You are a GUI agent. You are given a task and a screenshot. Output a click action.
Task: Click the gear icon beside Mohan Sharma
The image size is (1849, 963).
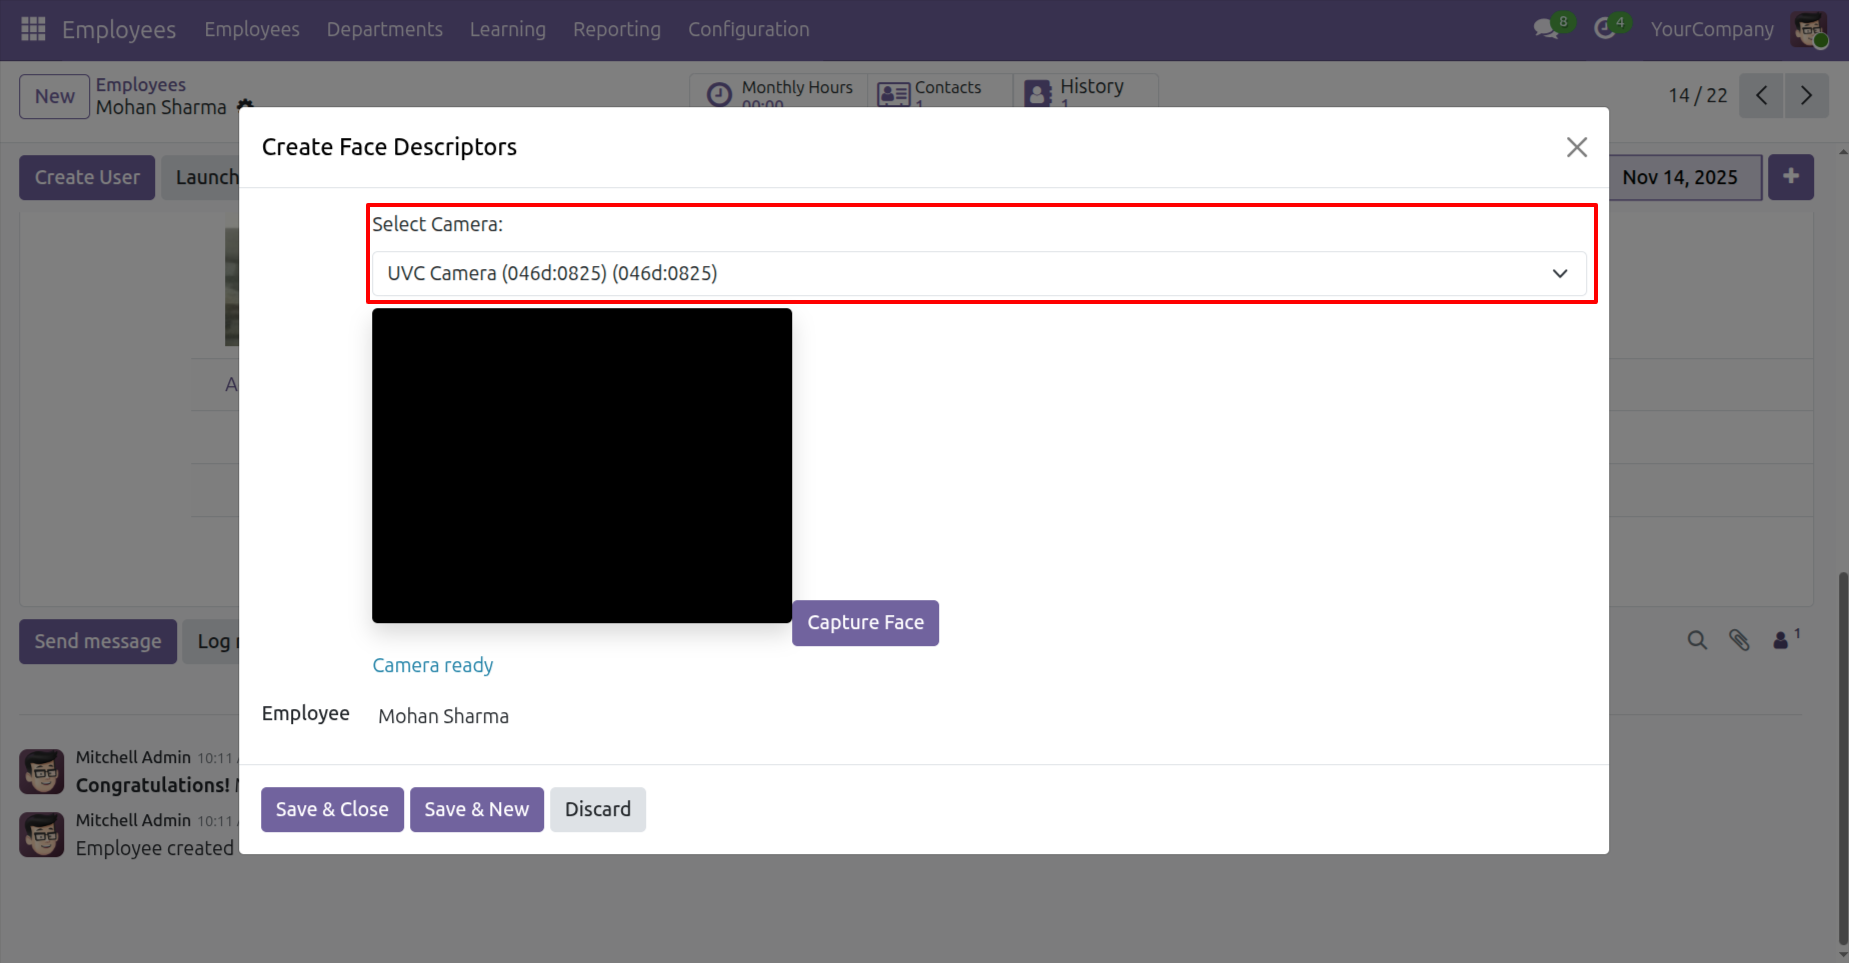click(x=245, y=105)
